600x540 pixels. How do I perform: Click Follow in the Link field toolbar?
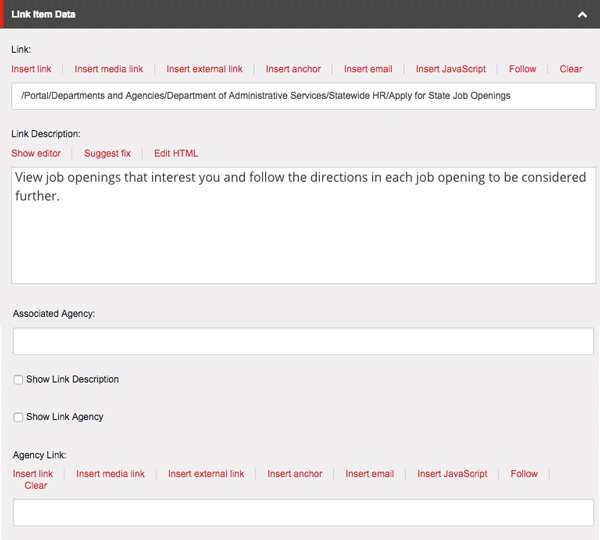pos(522,69)
